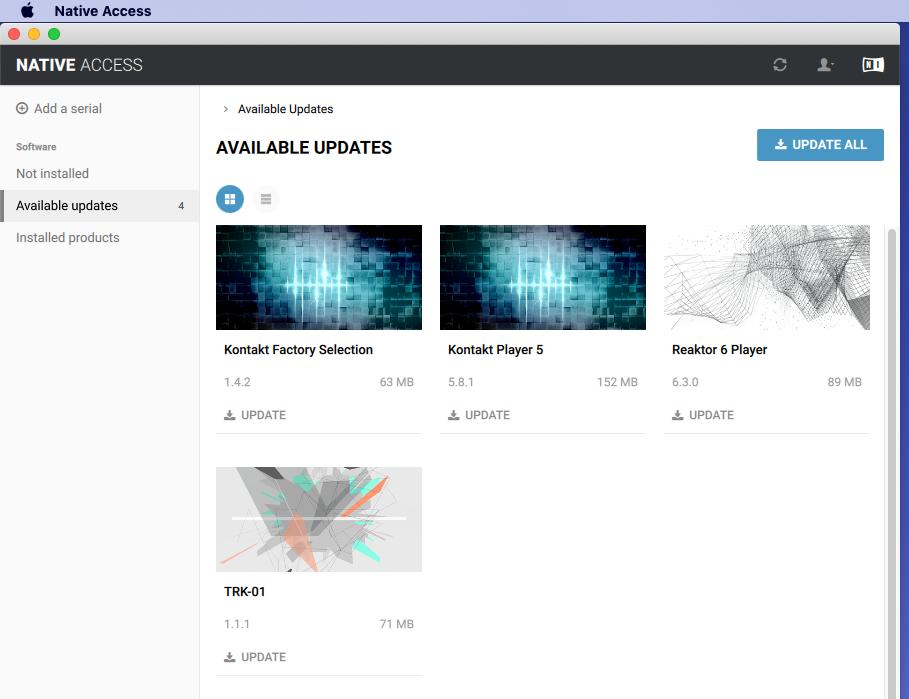The width and height of the screenshot is (909, 699).
Task: Click the TRK-01 thumbnail image
Action: [319, 519]
